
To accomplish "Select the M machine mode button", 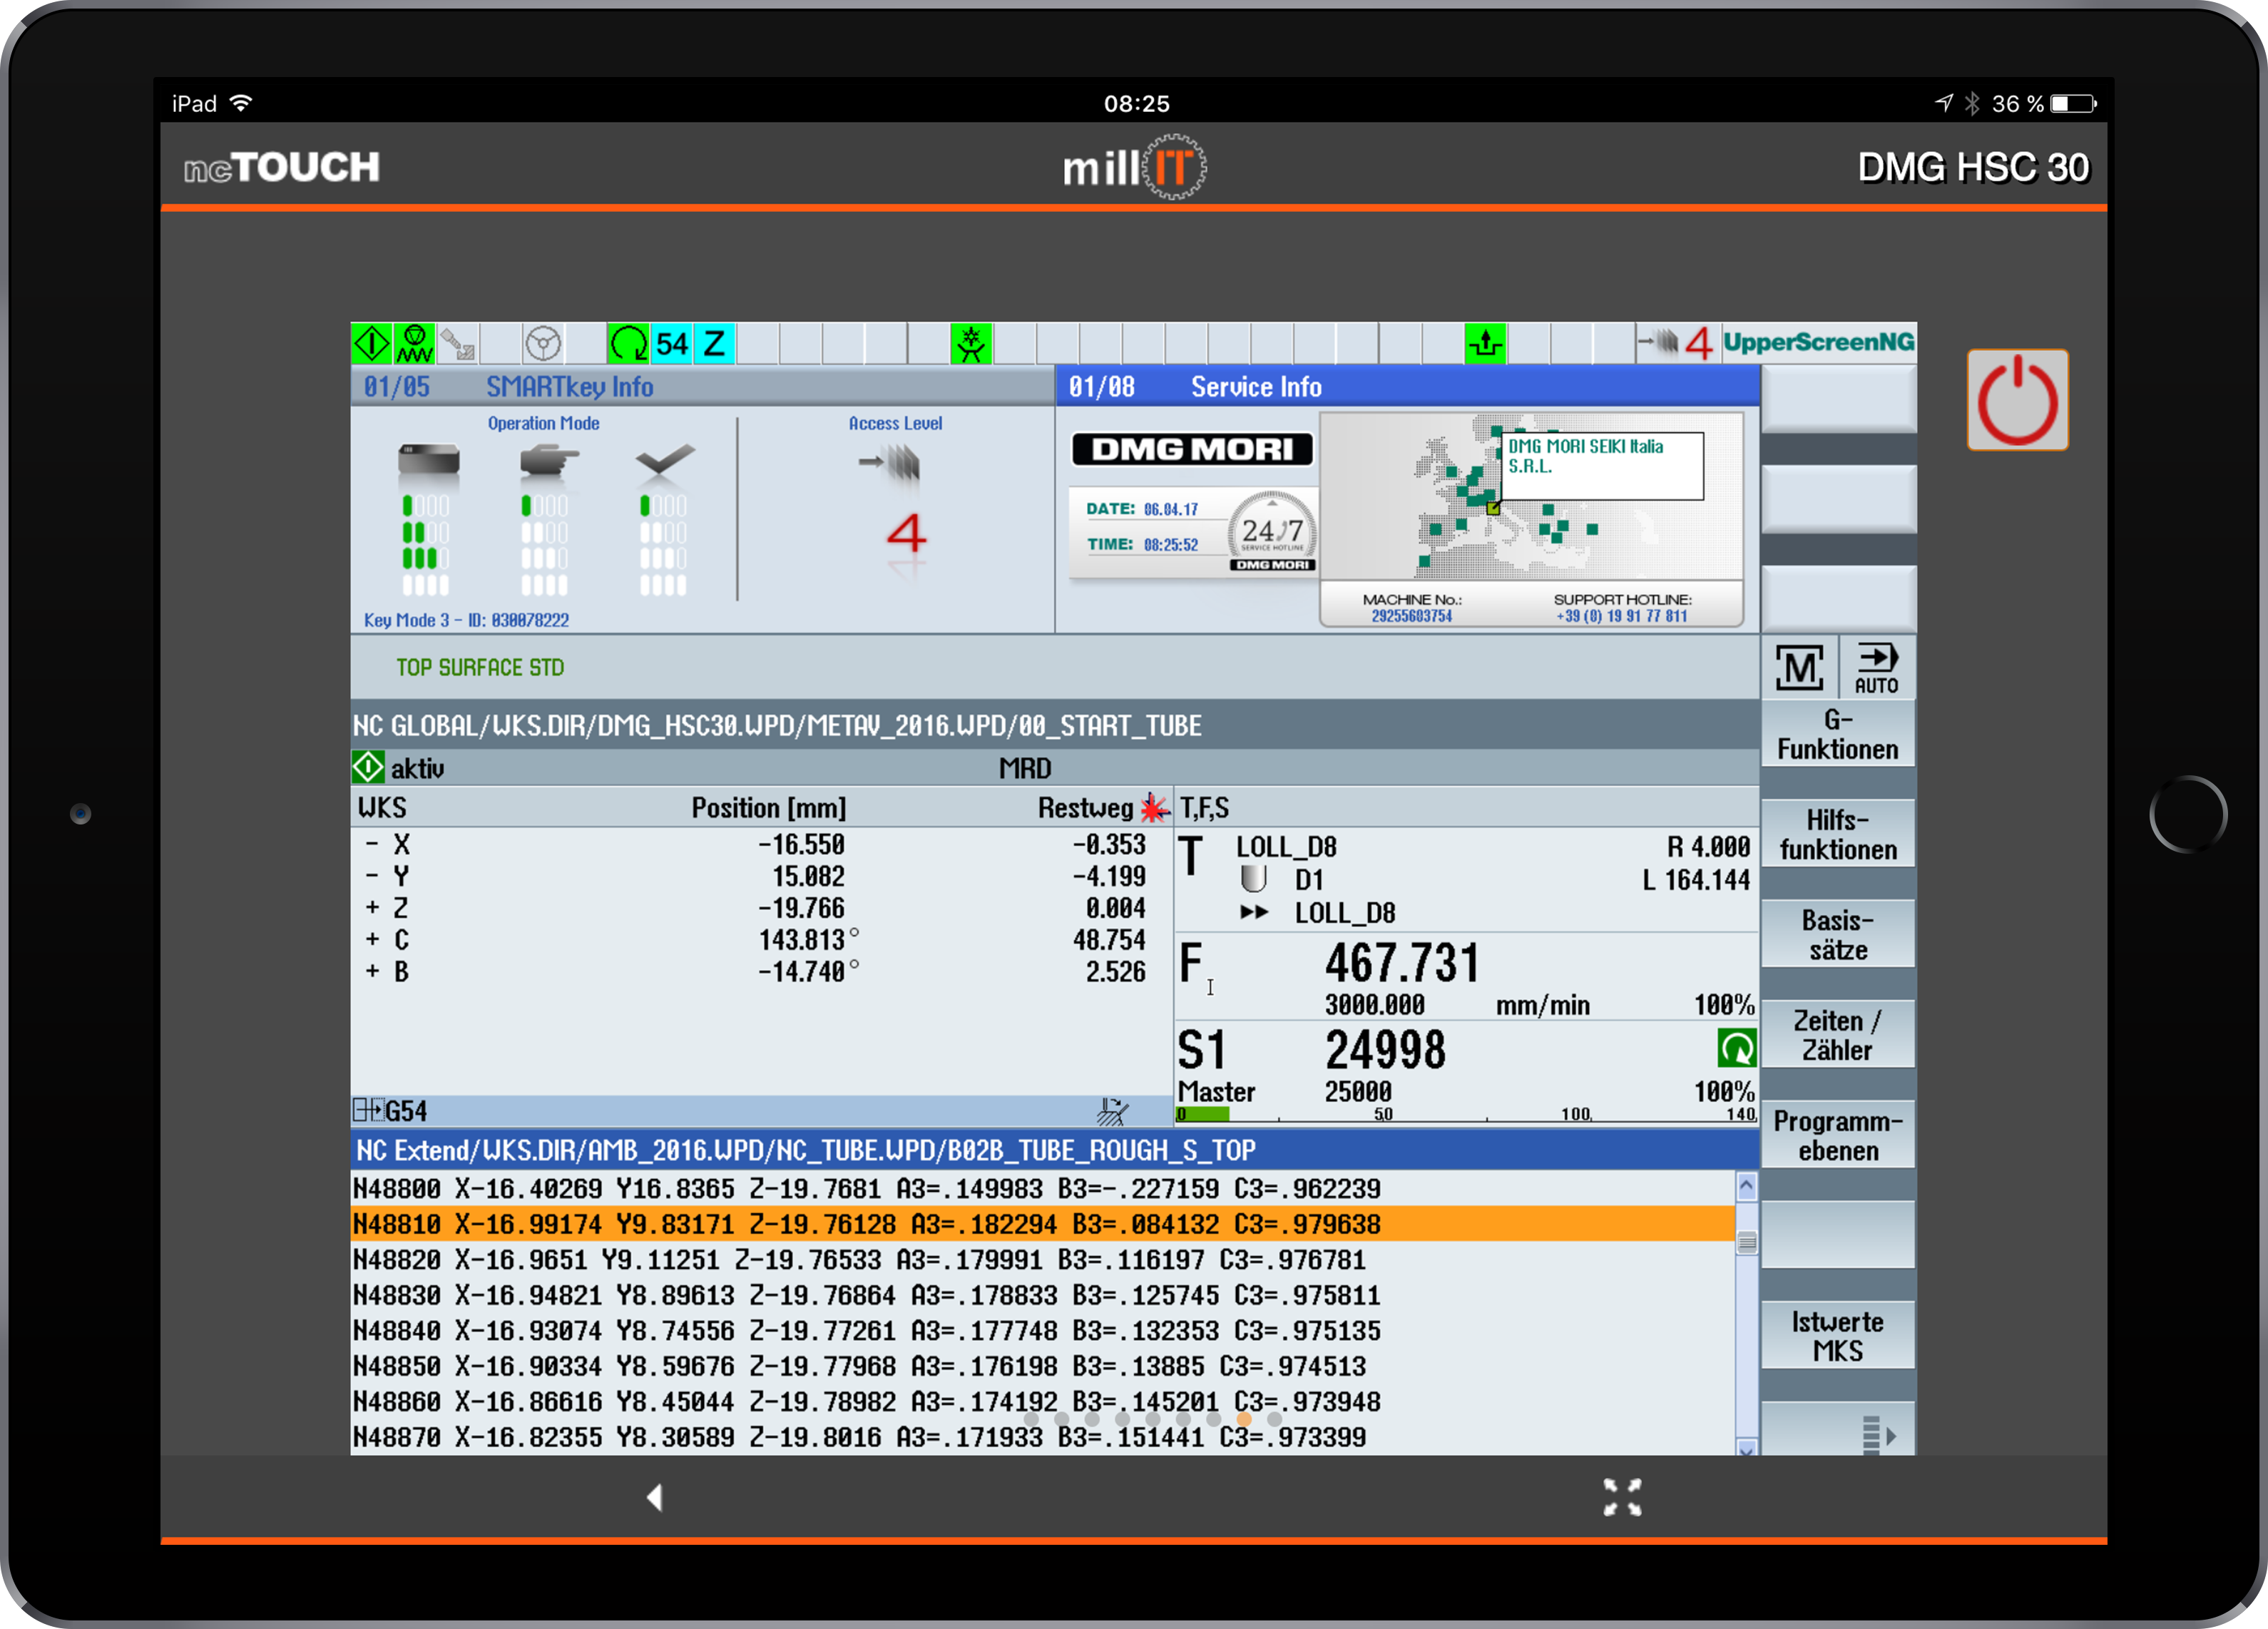I will coord(1799,667).
